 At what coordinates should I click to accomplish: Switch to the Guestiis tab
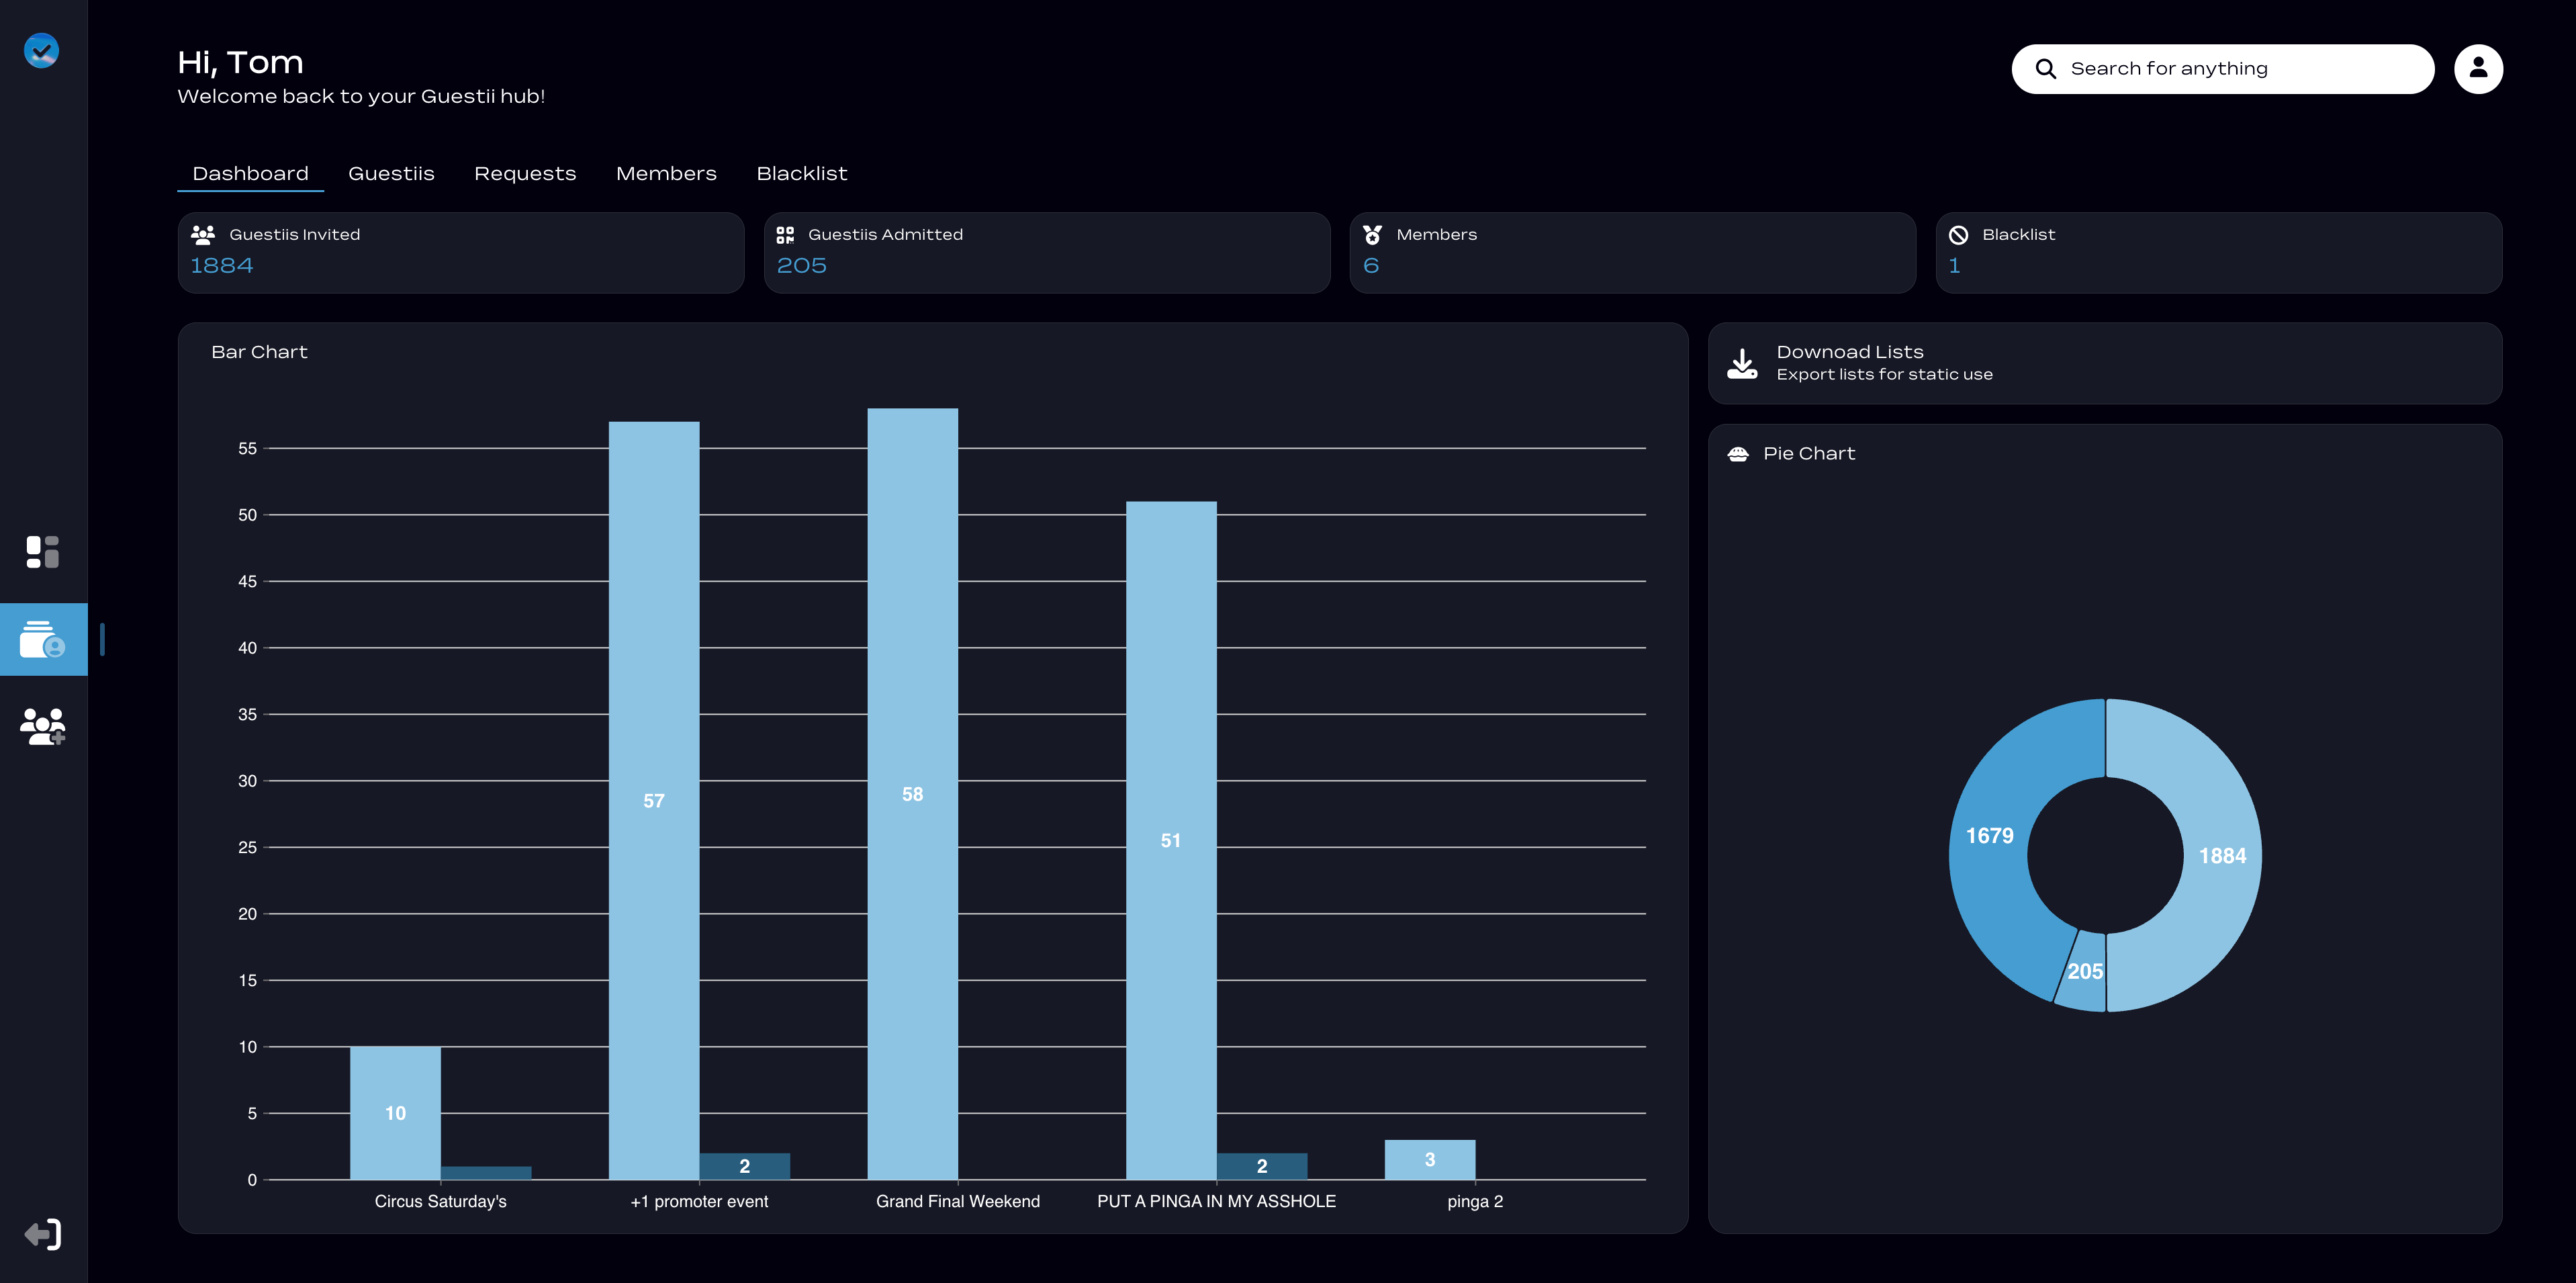coord(391,174)
